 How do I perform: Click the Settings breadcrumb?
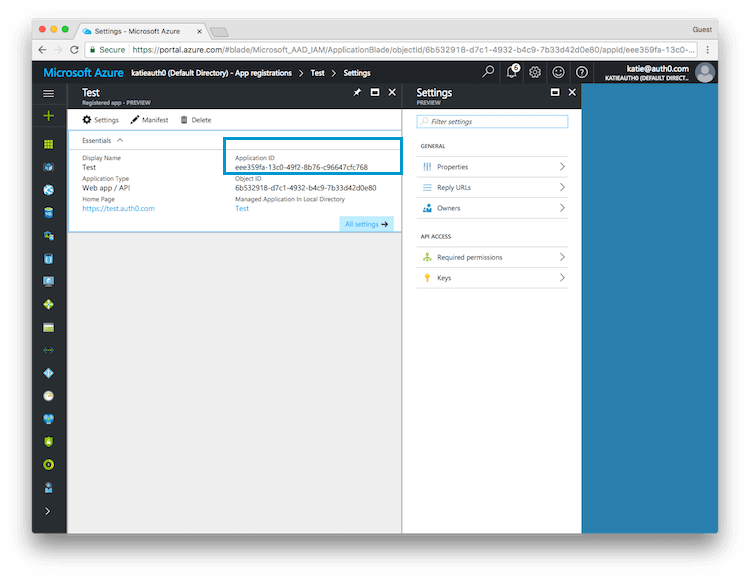[x=357, y=73]
